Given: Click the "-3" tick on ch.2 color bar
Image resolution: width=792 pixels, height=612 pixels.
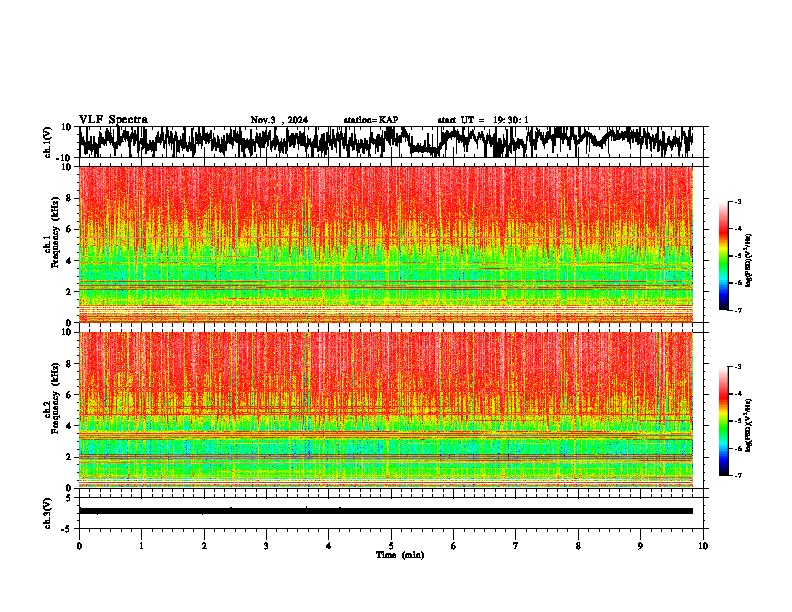Looking at the screenshot, I should [737, 367].
